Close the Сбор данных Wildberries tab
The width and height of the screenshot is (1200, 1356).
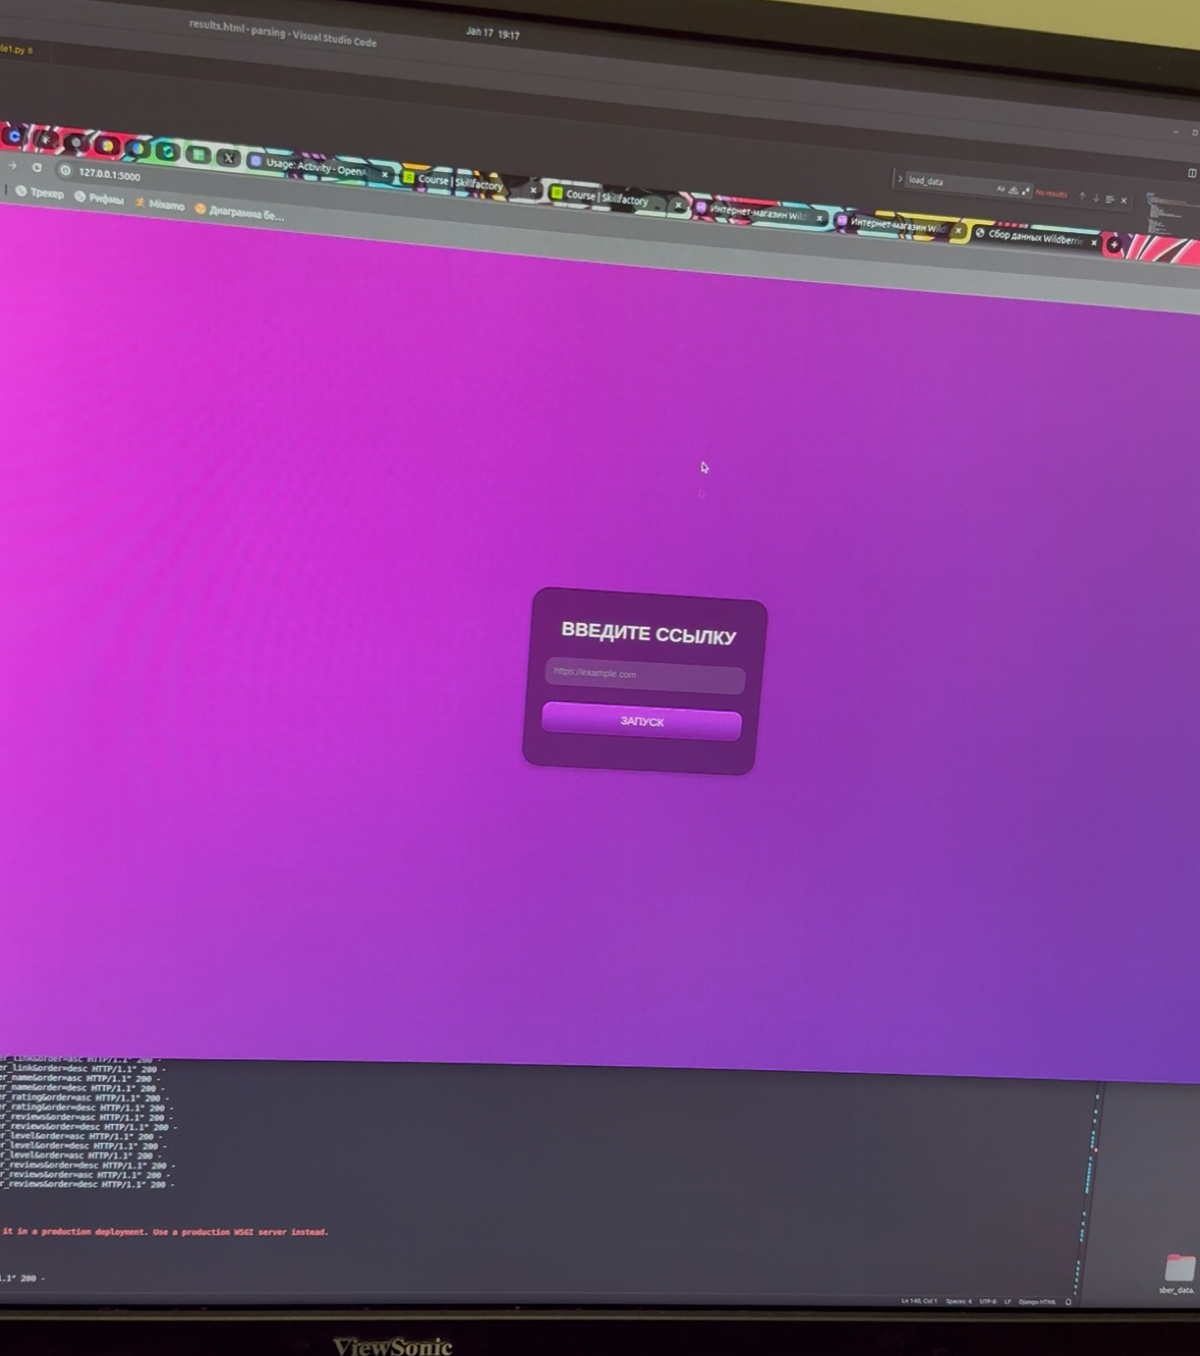click(x=1094, y=243)
